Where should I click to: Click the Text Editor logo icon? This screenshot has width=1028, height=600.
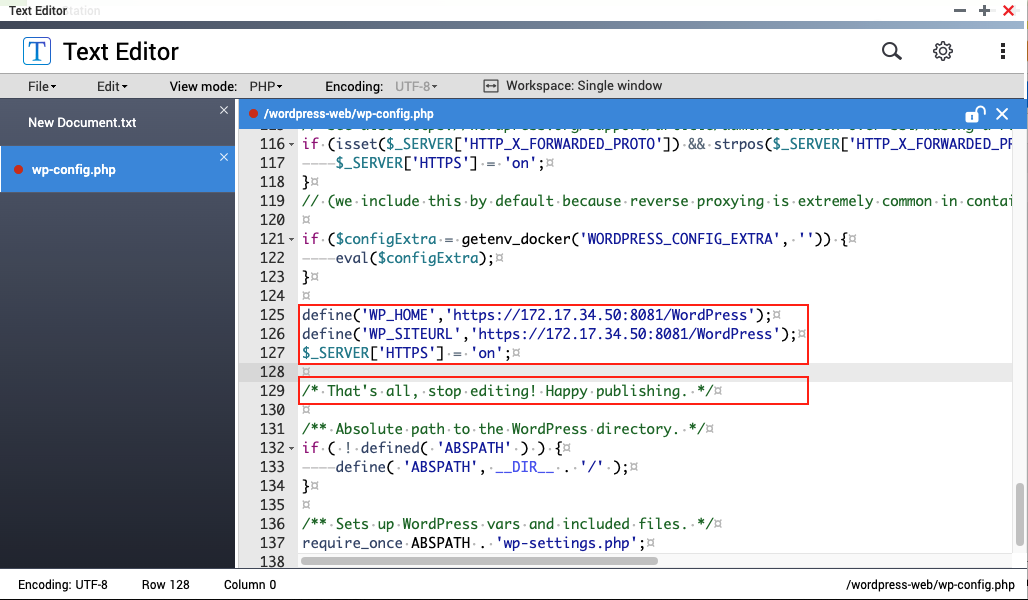[x=37, y=51]
